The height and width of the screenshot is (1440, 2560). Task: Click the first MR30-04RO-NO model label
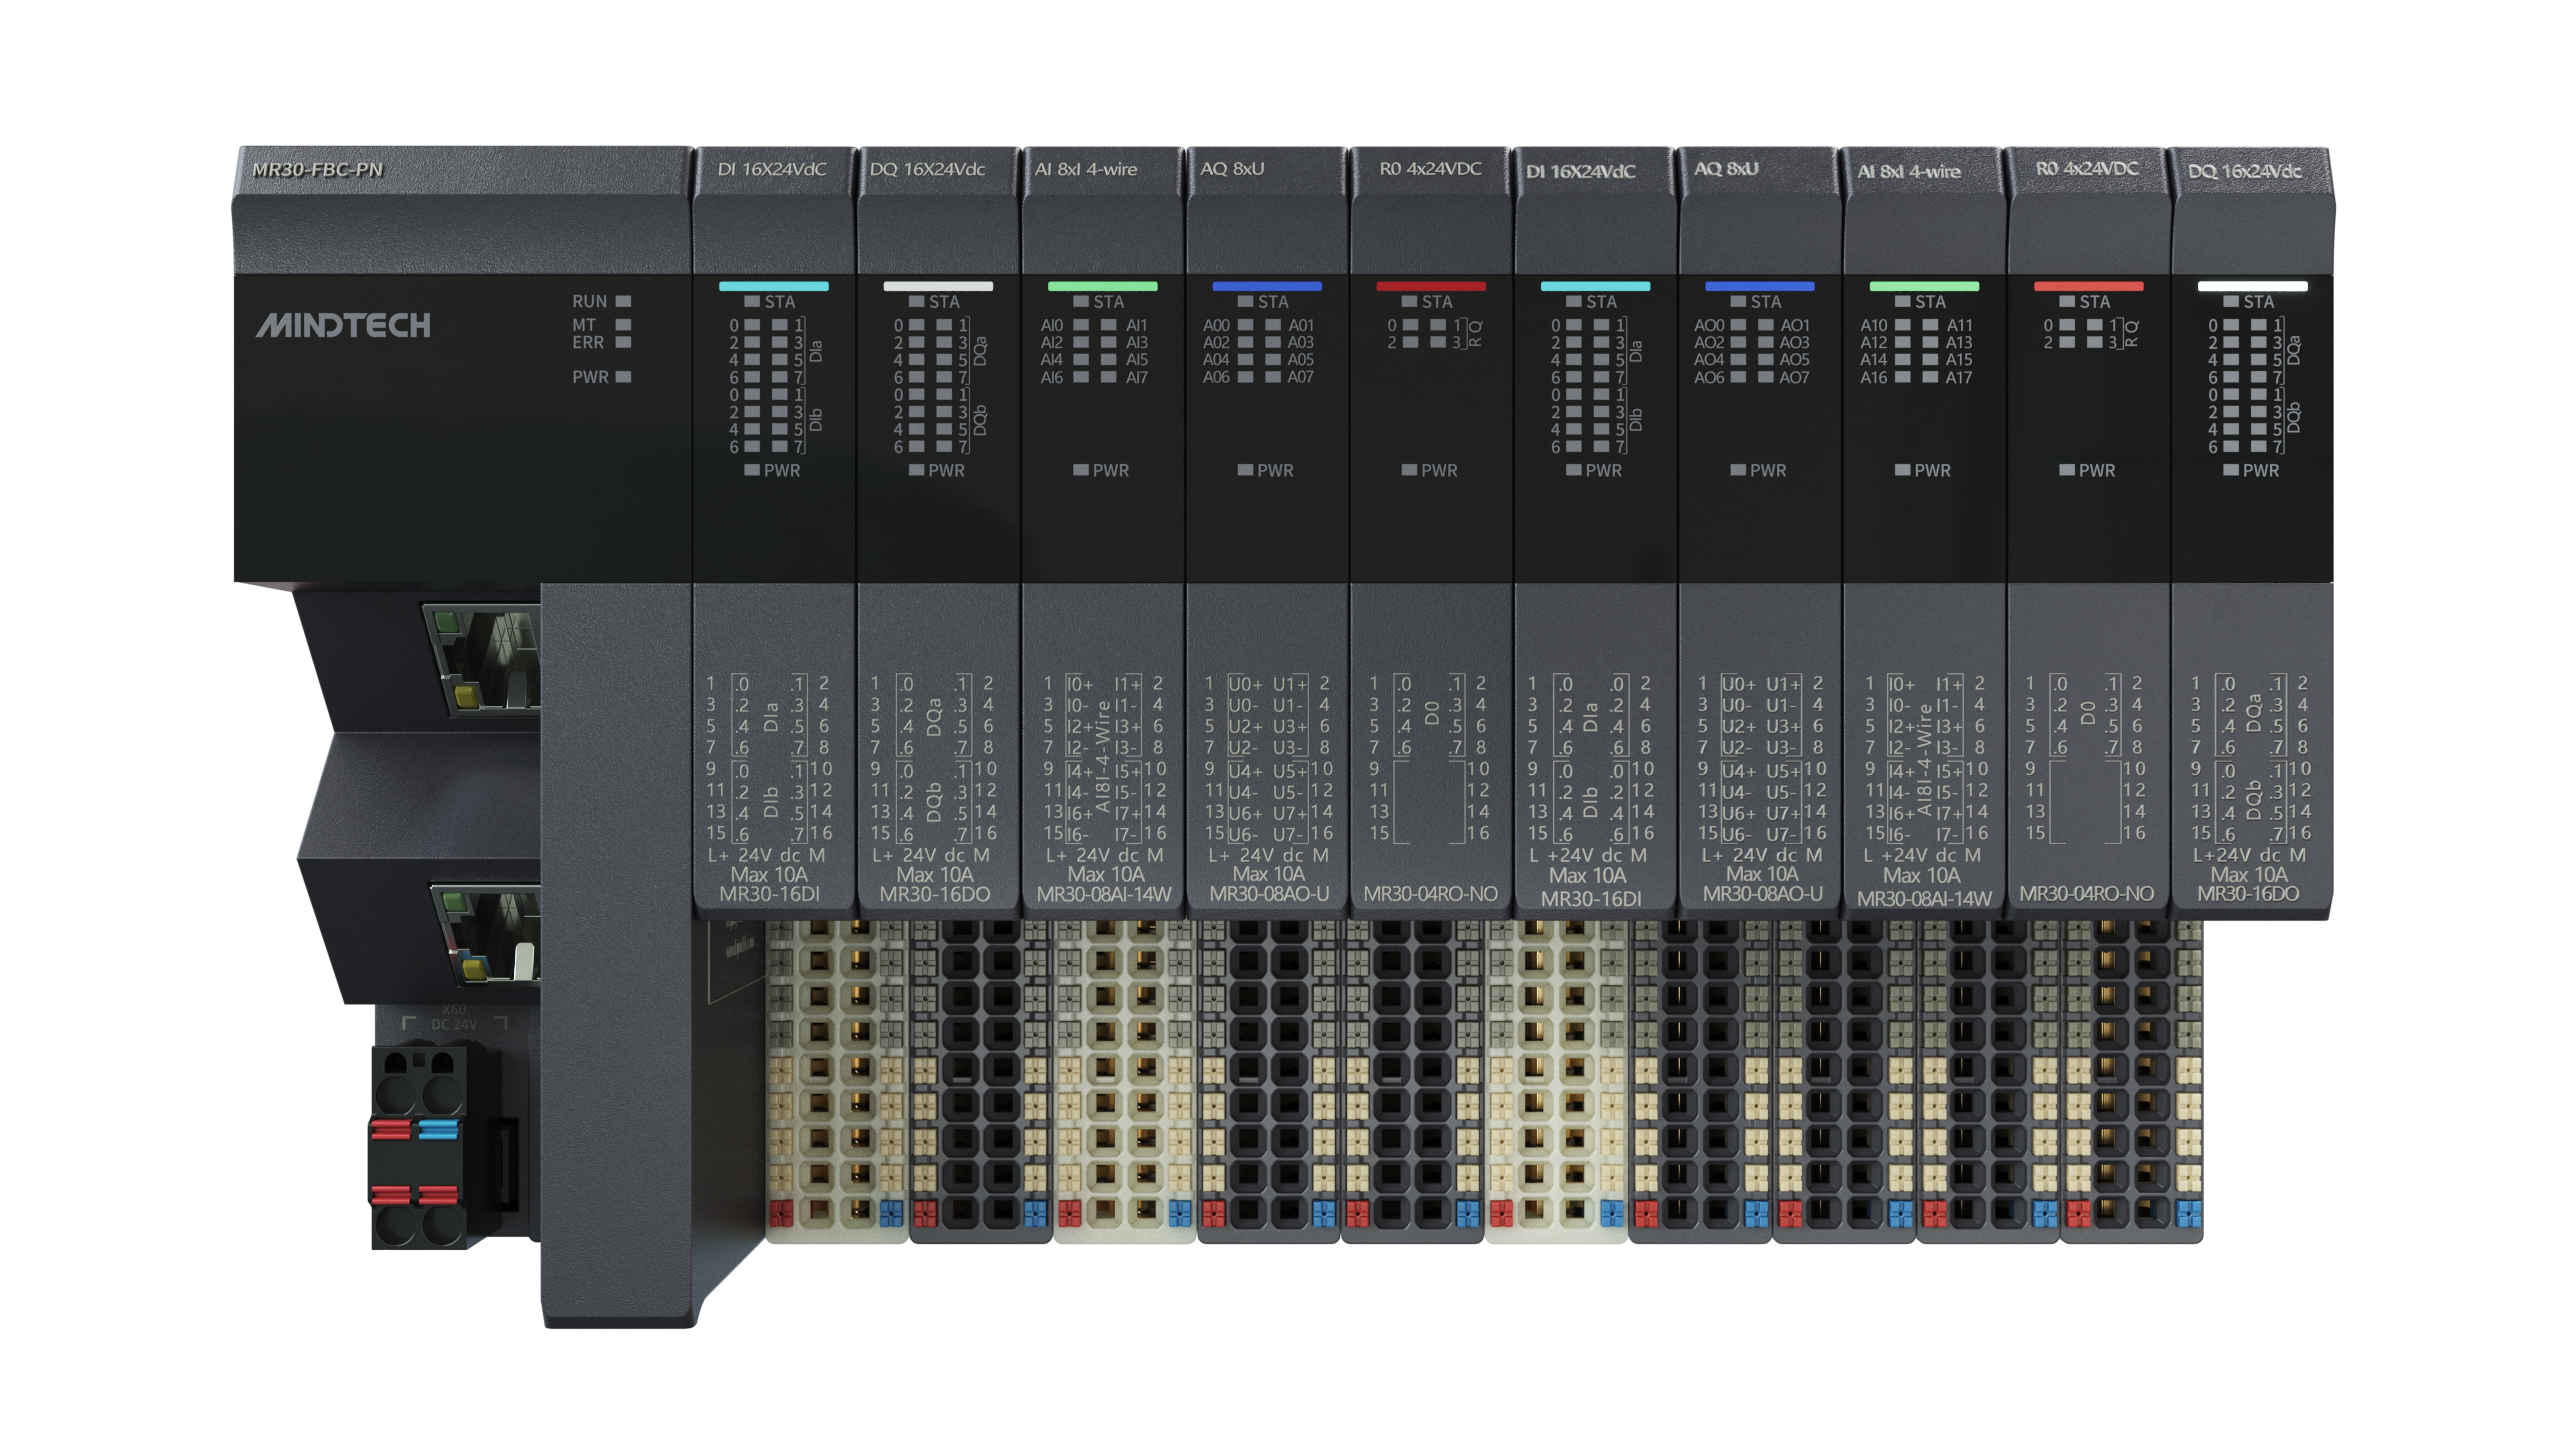tap(1430, 894)
